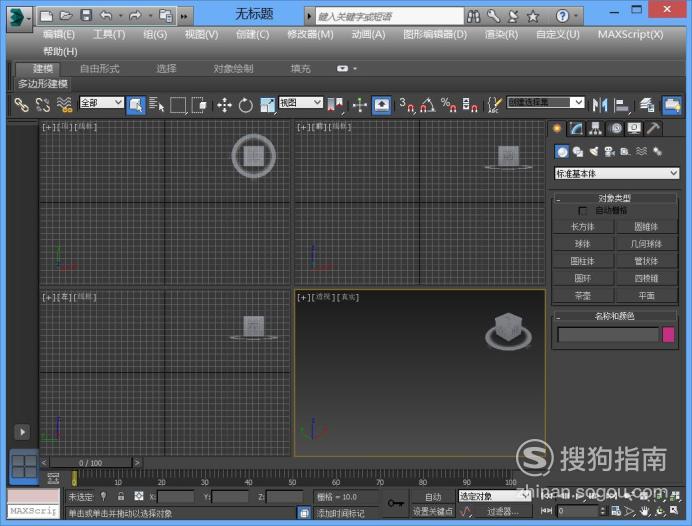This screenshot has height=526, width=692.
Task: Click the object name input field
Action: (608, 335)
